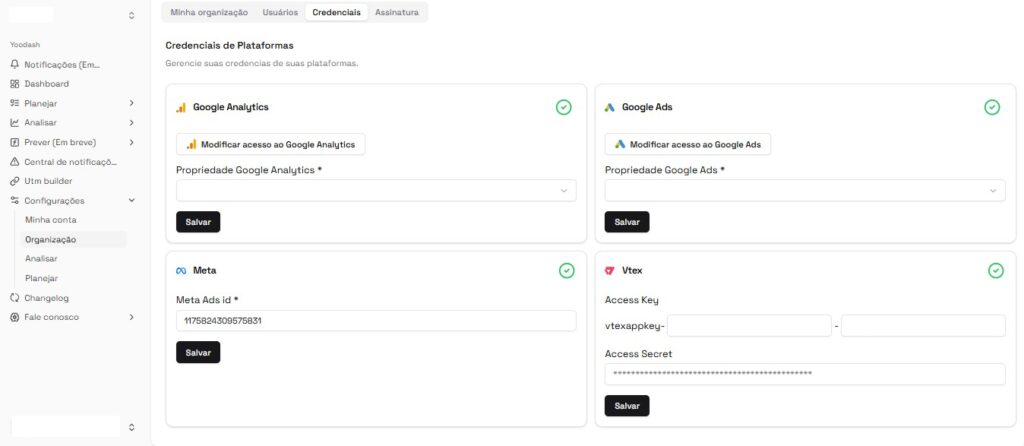Screen dimensions: 1024x446
Task: Select Organização under Configurações
Action: point(73,240)
